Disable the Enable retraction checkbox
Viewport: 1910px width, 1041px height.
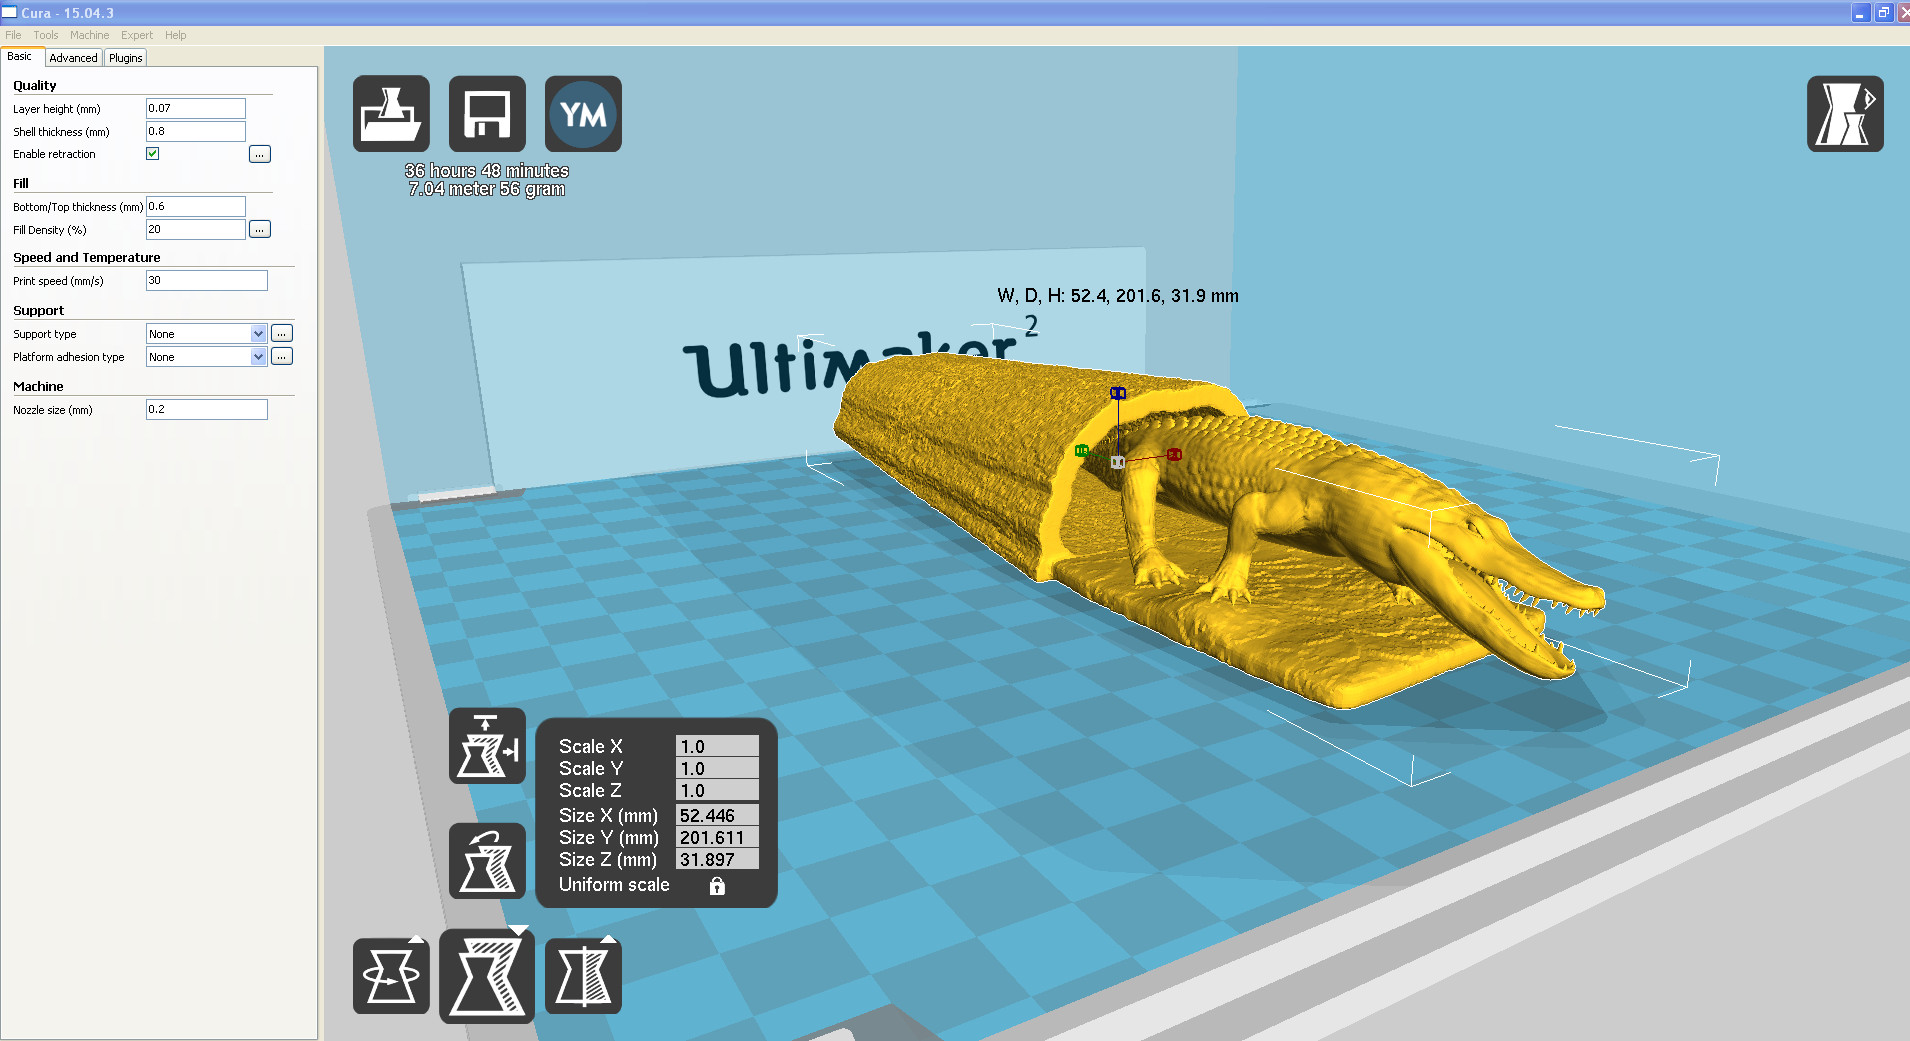(152, 153)
